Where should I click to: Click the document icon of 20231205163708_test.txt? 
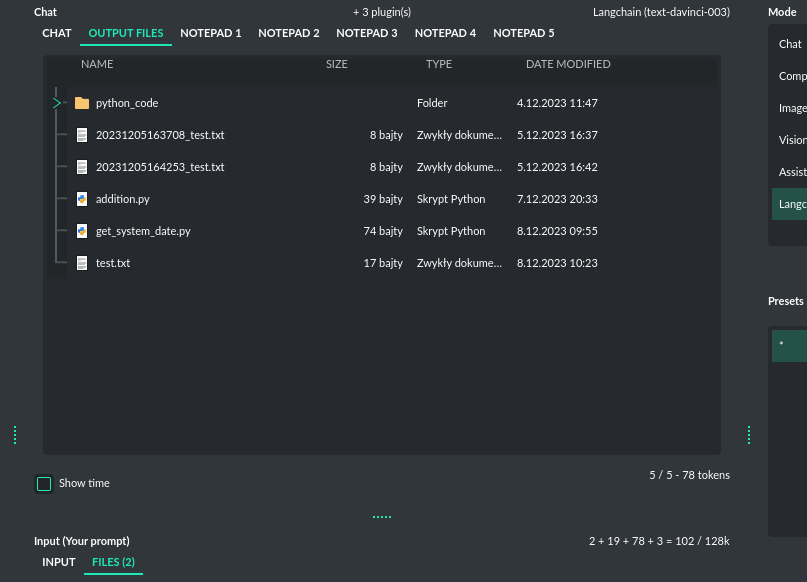click(81, 134)
